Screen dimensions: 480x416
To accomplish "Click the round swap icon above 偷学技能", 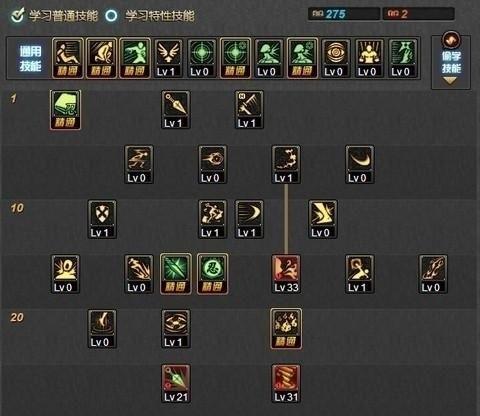I will [451, 40].
